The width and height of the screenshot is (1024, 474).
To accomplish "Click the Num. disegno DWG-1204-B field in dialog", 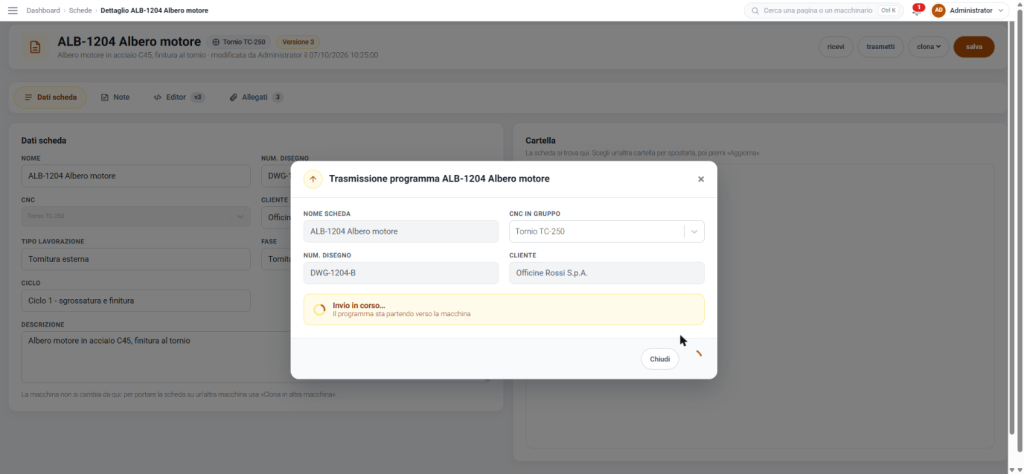I will click(401, 273).
